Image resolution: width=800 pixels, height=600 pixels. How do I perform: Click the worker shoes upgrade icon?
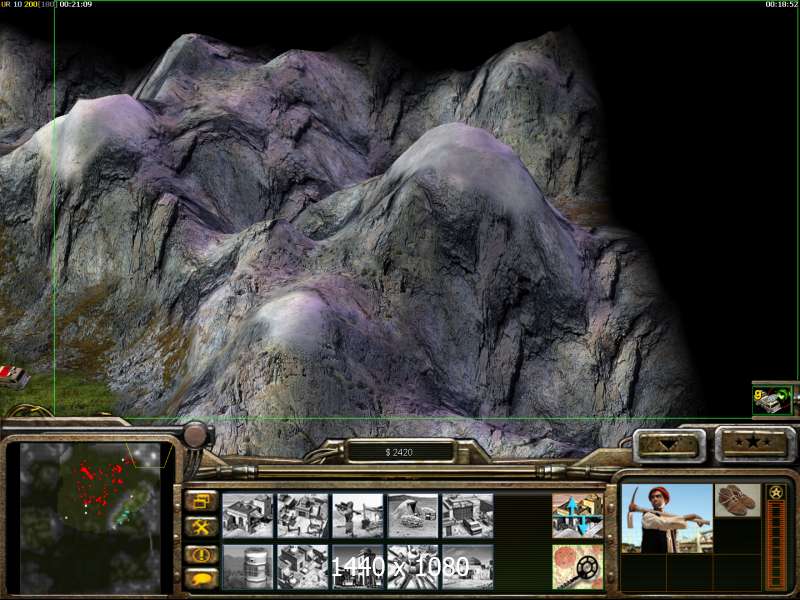(737, 500)
